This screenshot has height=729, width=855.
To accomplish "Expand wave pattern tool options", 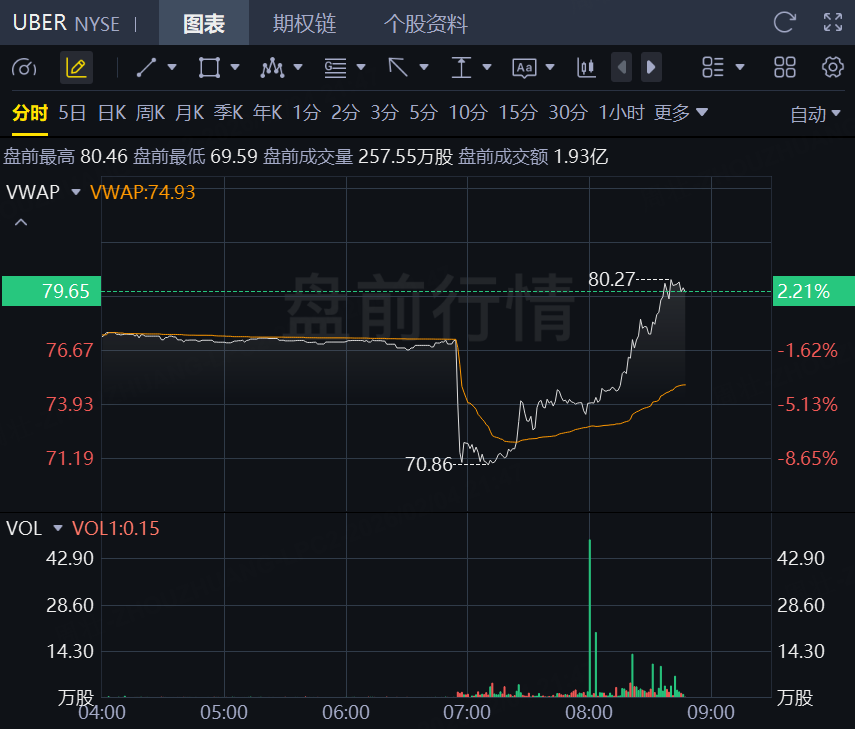I will [298, 67].
